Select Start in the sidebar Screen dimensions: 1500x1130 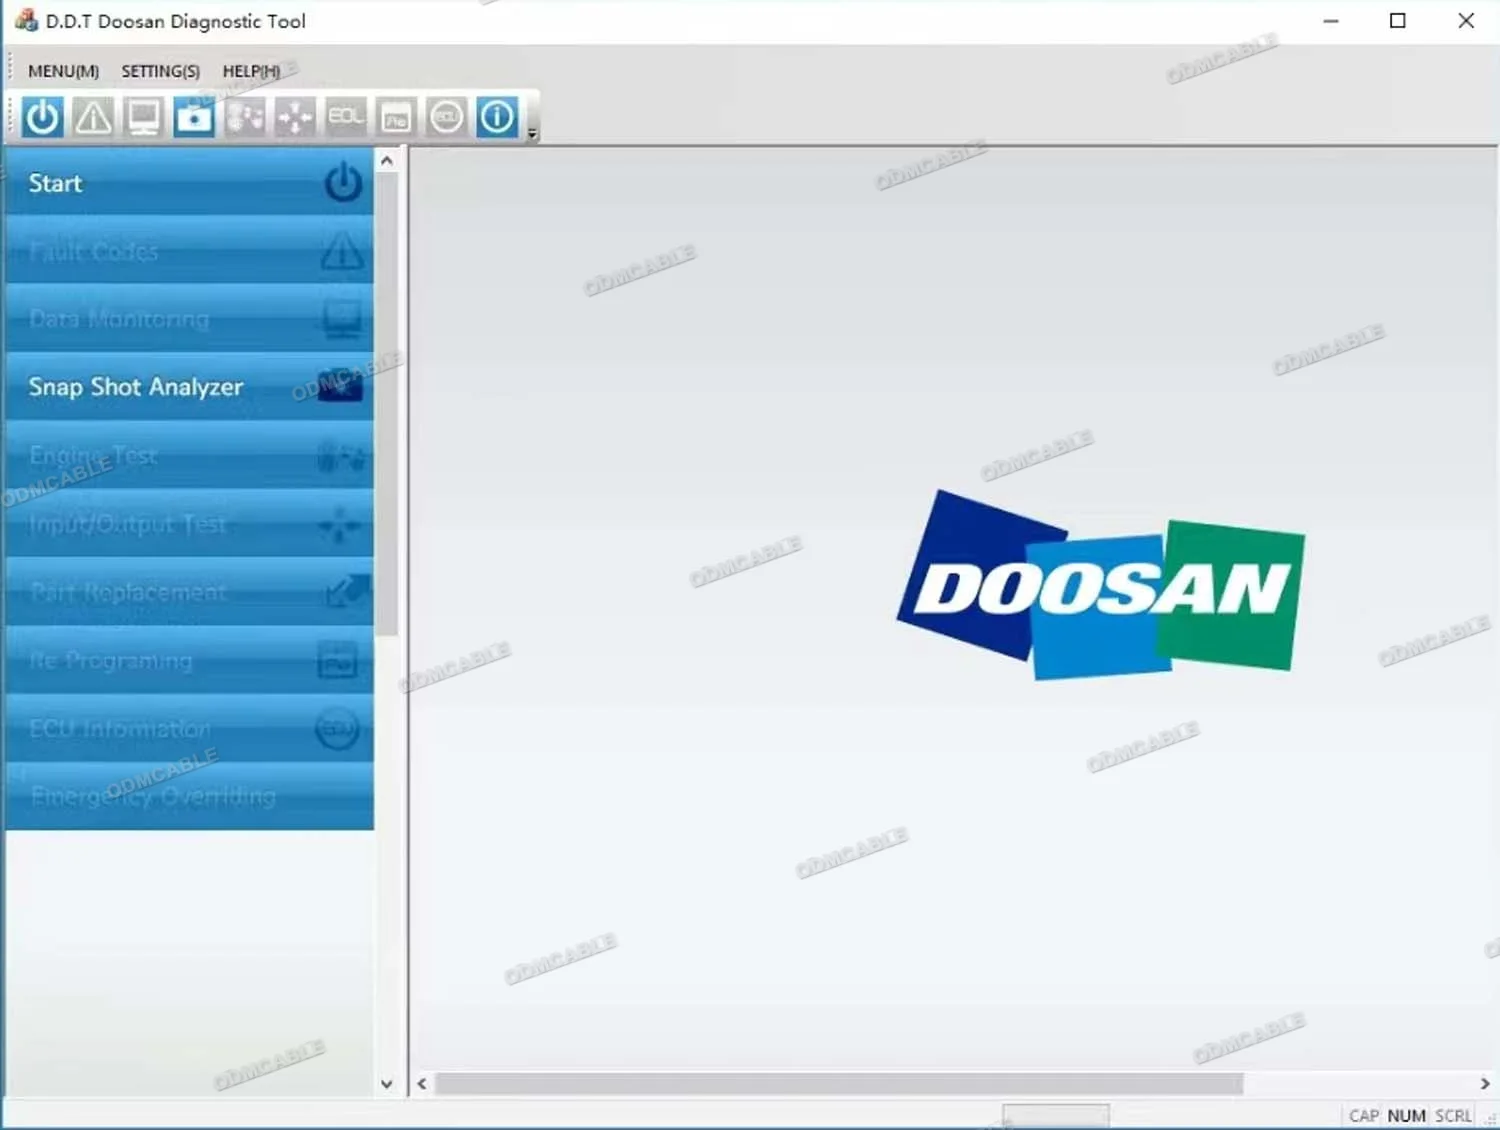point(189,183)
